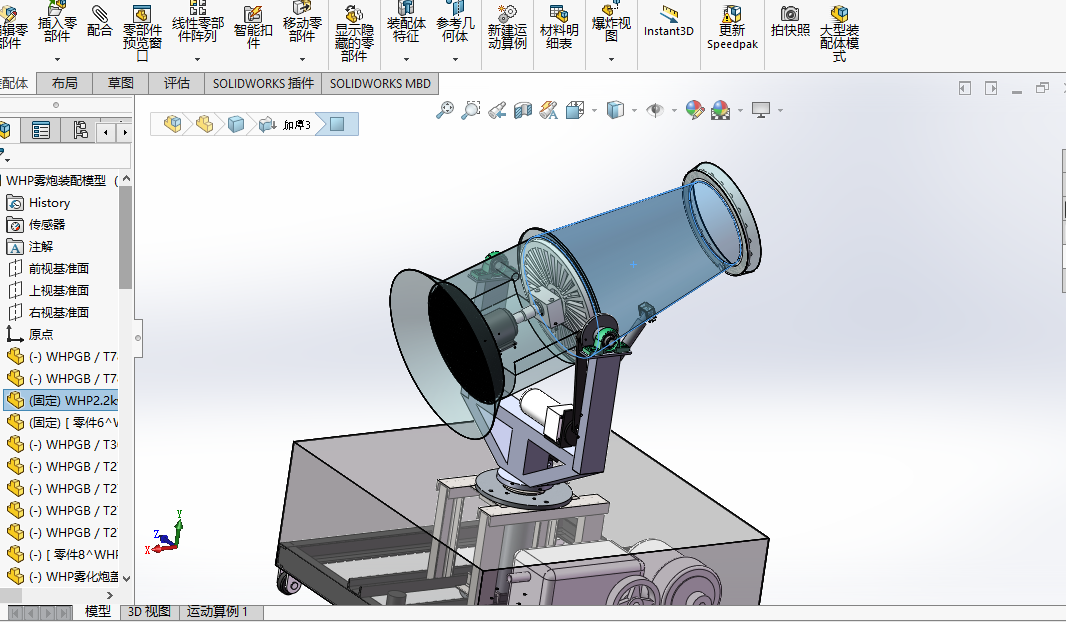Click Edit Appearance color ball icon
The width and height of the screenshot is (1066, 622).
click(x=695, y=110)
